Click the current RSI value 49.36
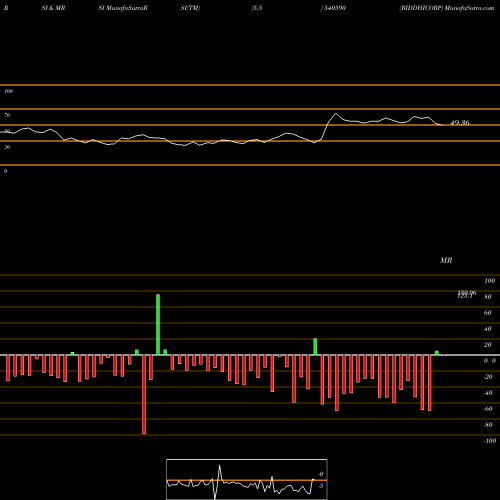500x500 pixels. (x=460, y=123)
